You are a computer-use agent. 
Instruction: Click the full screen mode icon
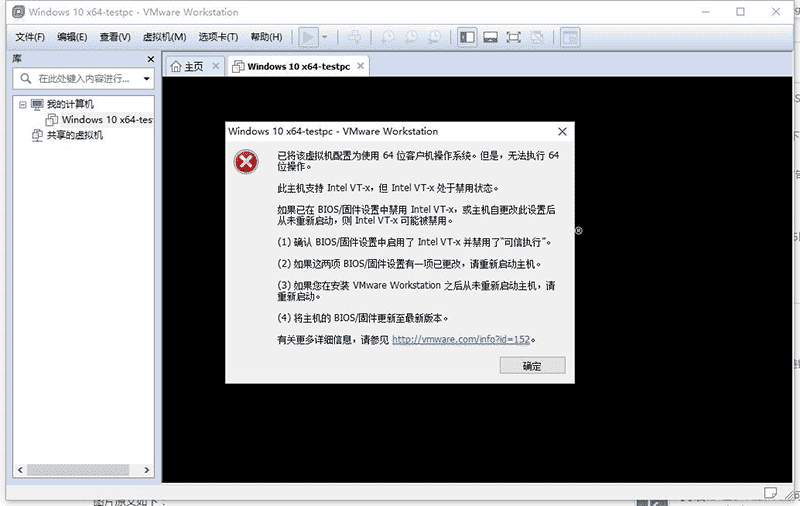[514, 37]
